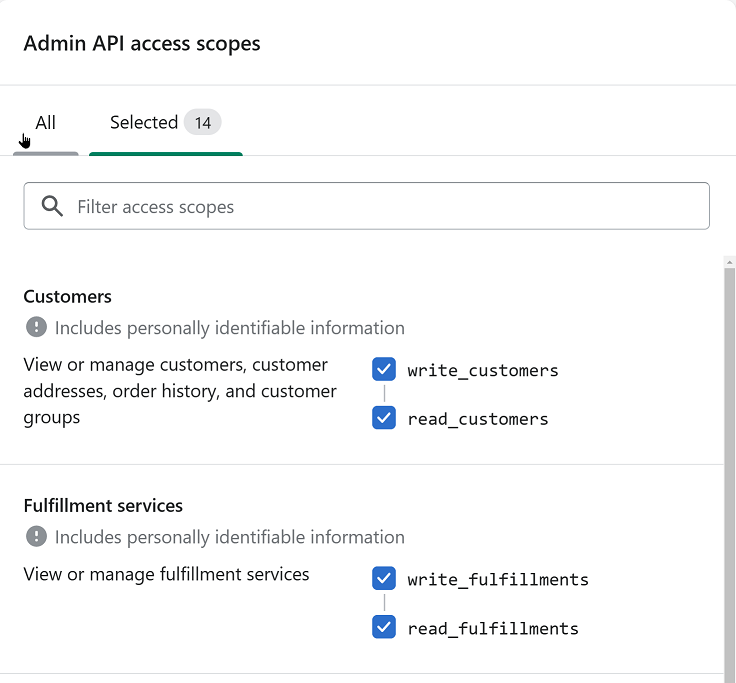Click the write_customers scope label
This screenshot has height=683, width=736.
click(x=483, y=371)
